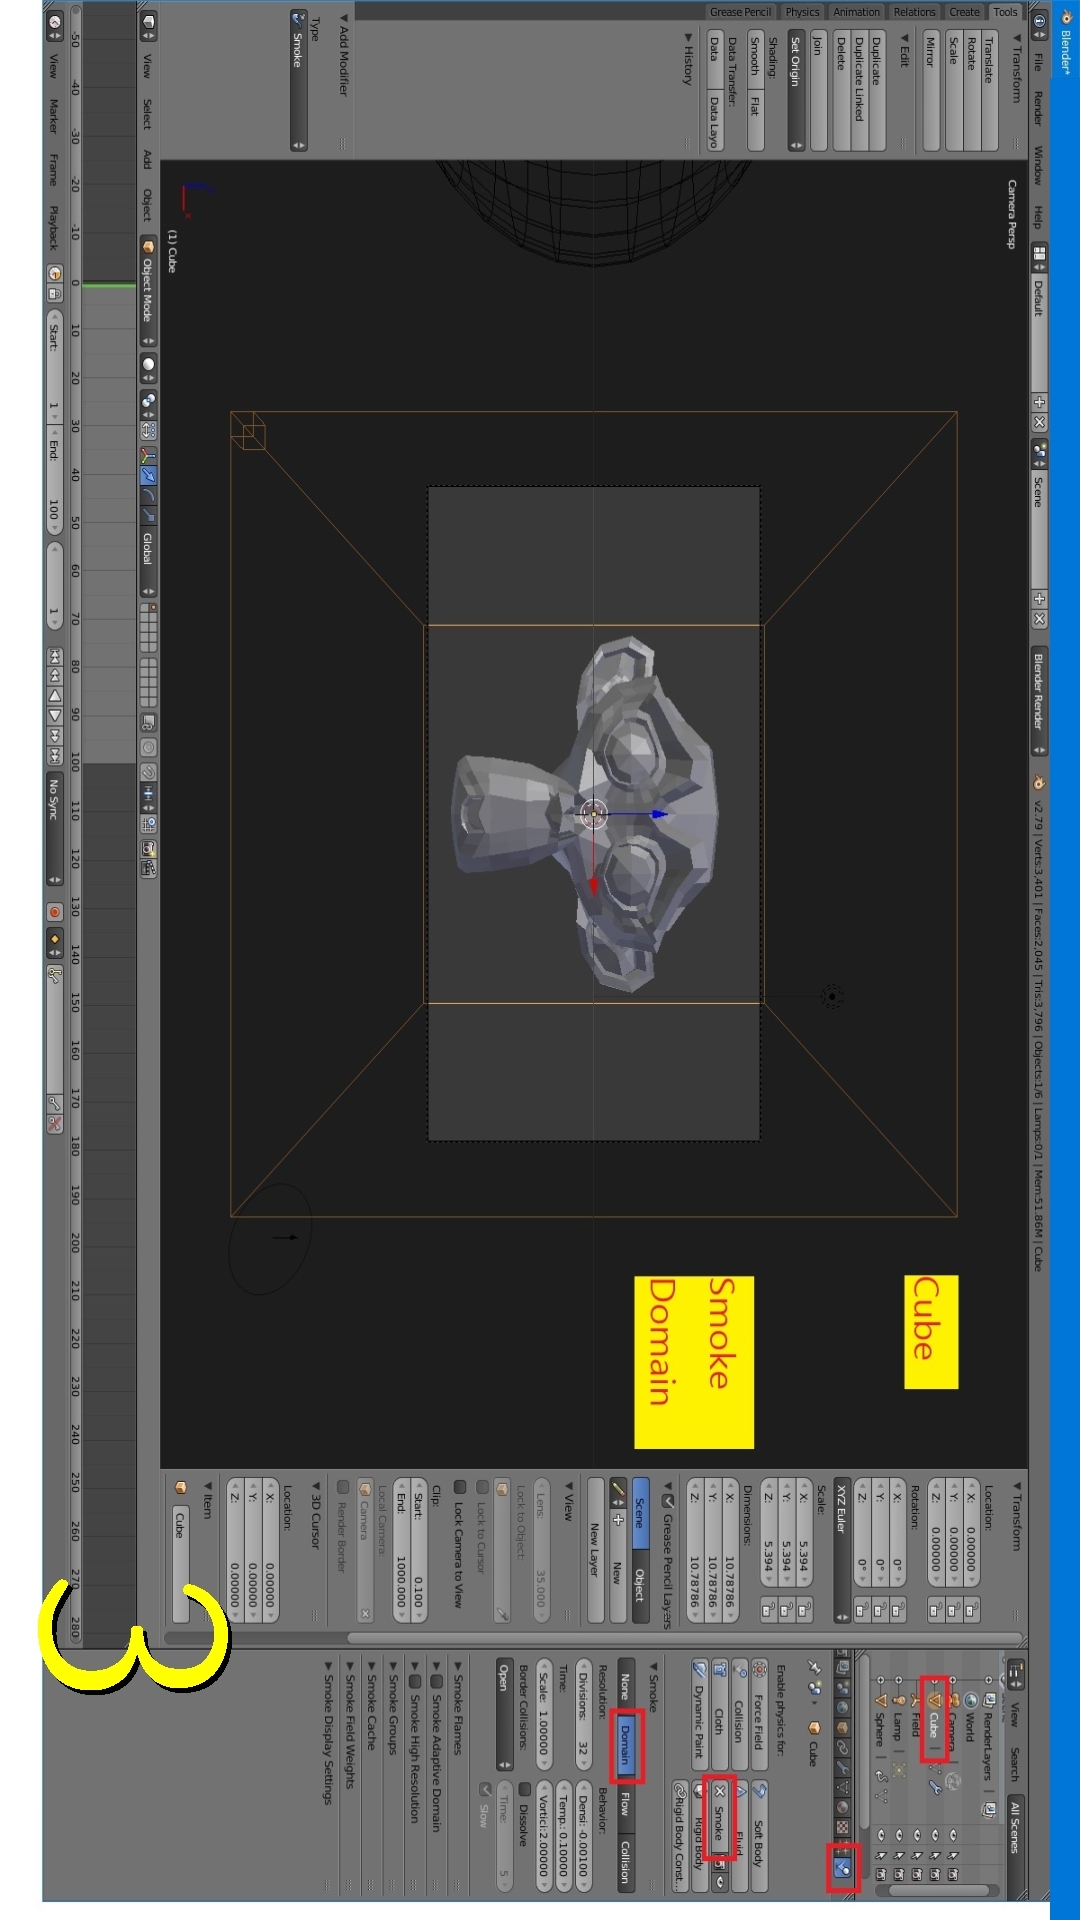Open the Texture checkerboard properties tab
Viewport: 1080px width, 1920px height.
pos(842,1826)
